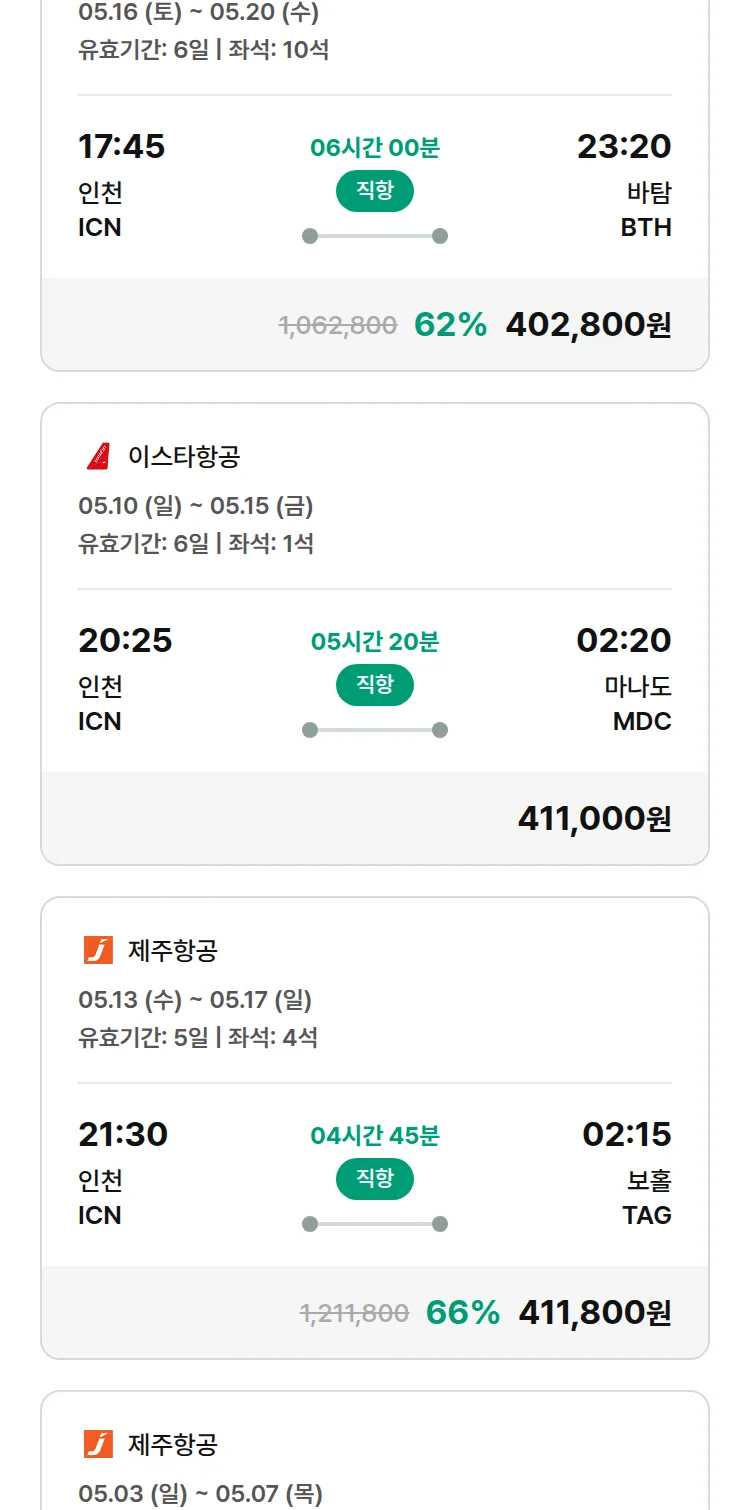Click the 이스타항공 airline name
This screenshot has height=1510, width=750.
click(x=184, y=457)
